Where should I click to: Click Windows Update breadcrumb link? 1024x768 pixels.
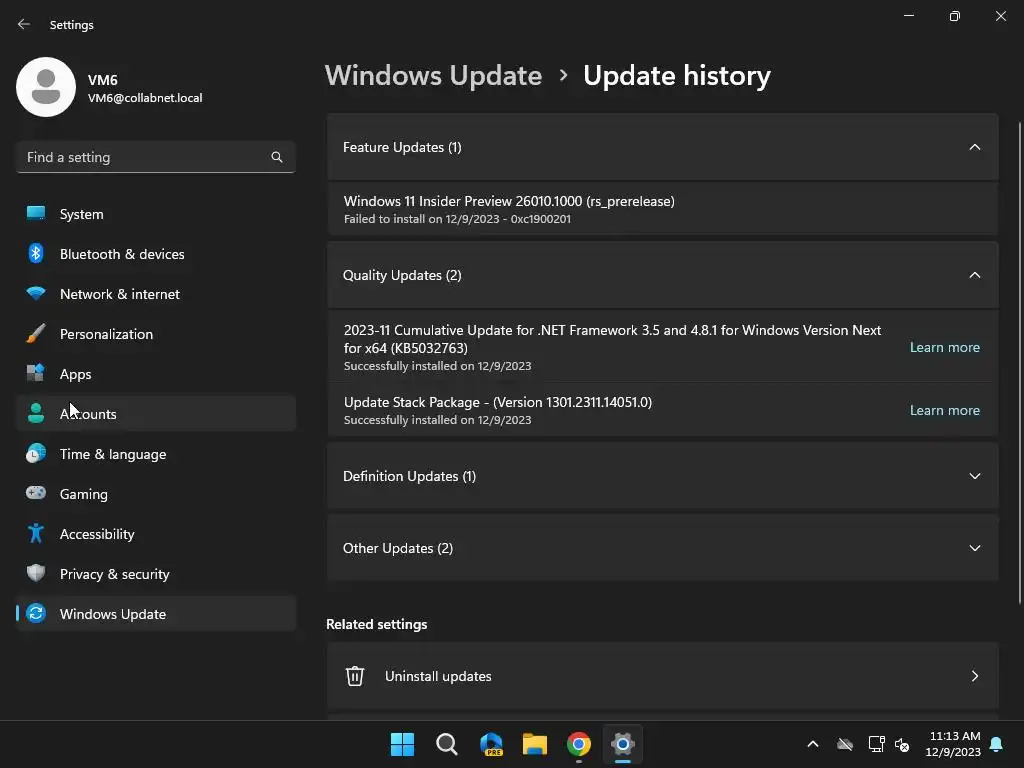click(434, 76)
